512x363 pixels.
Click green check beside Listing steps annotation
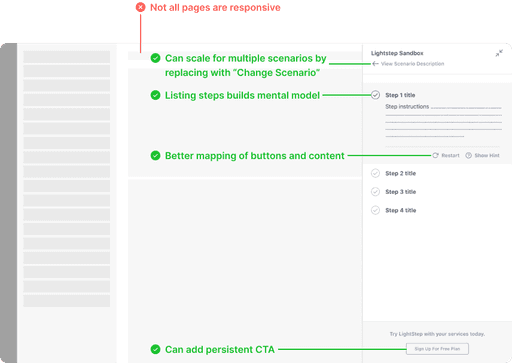[155, 95]
